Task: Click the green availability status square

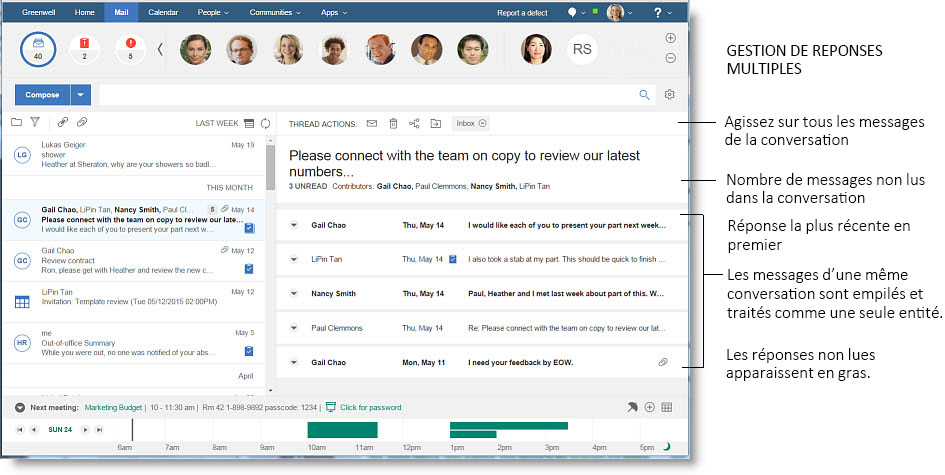Action: tap(595, 11)
